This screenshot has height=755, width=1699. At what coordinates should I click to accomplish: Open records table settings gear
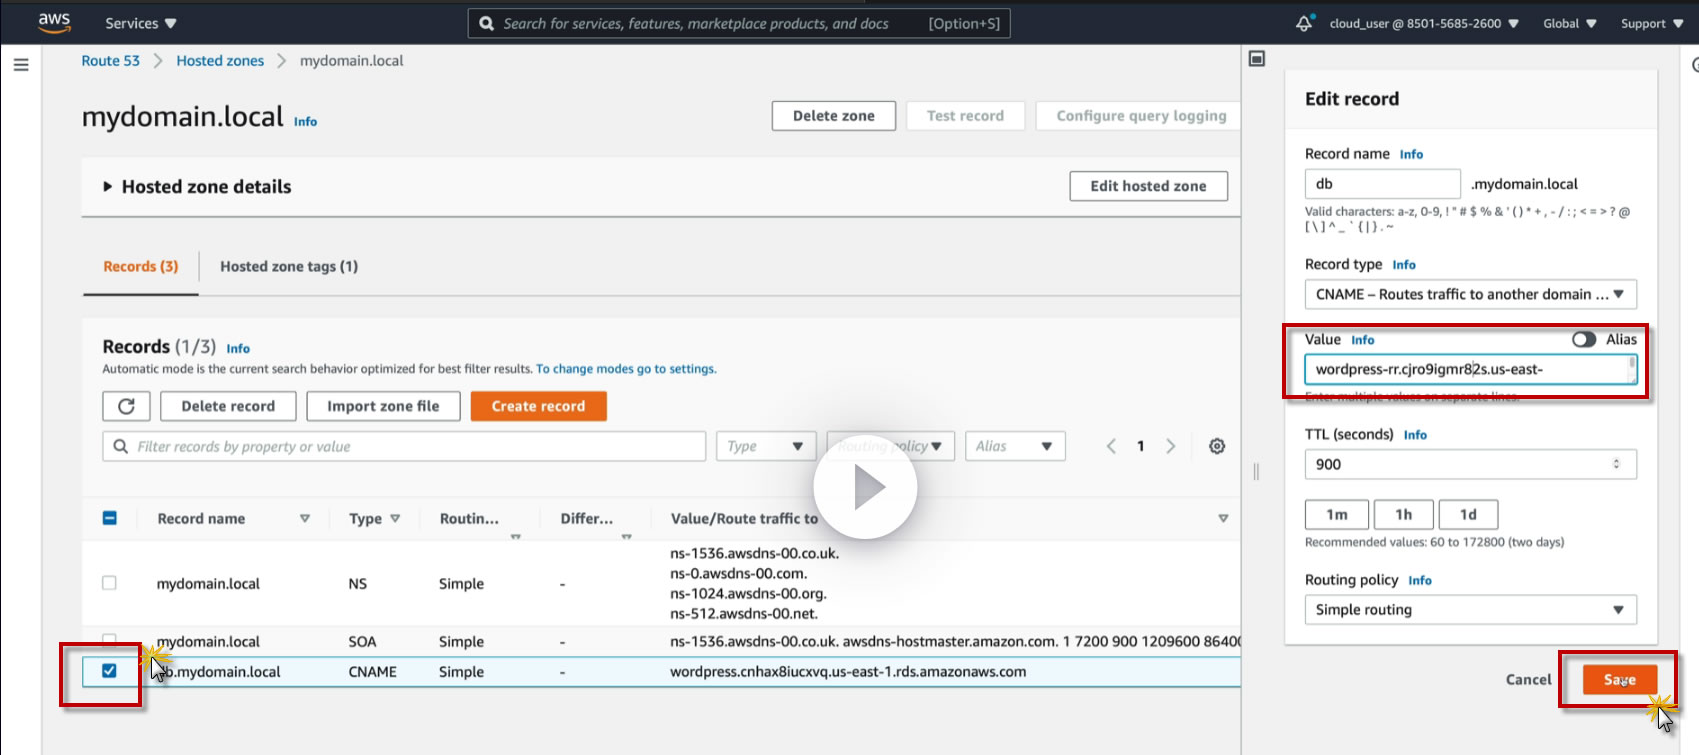1217,446
